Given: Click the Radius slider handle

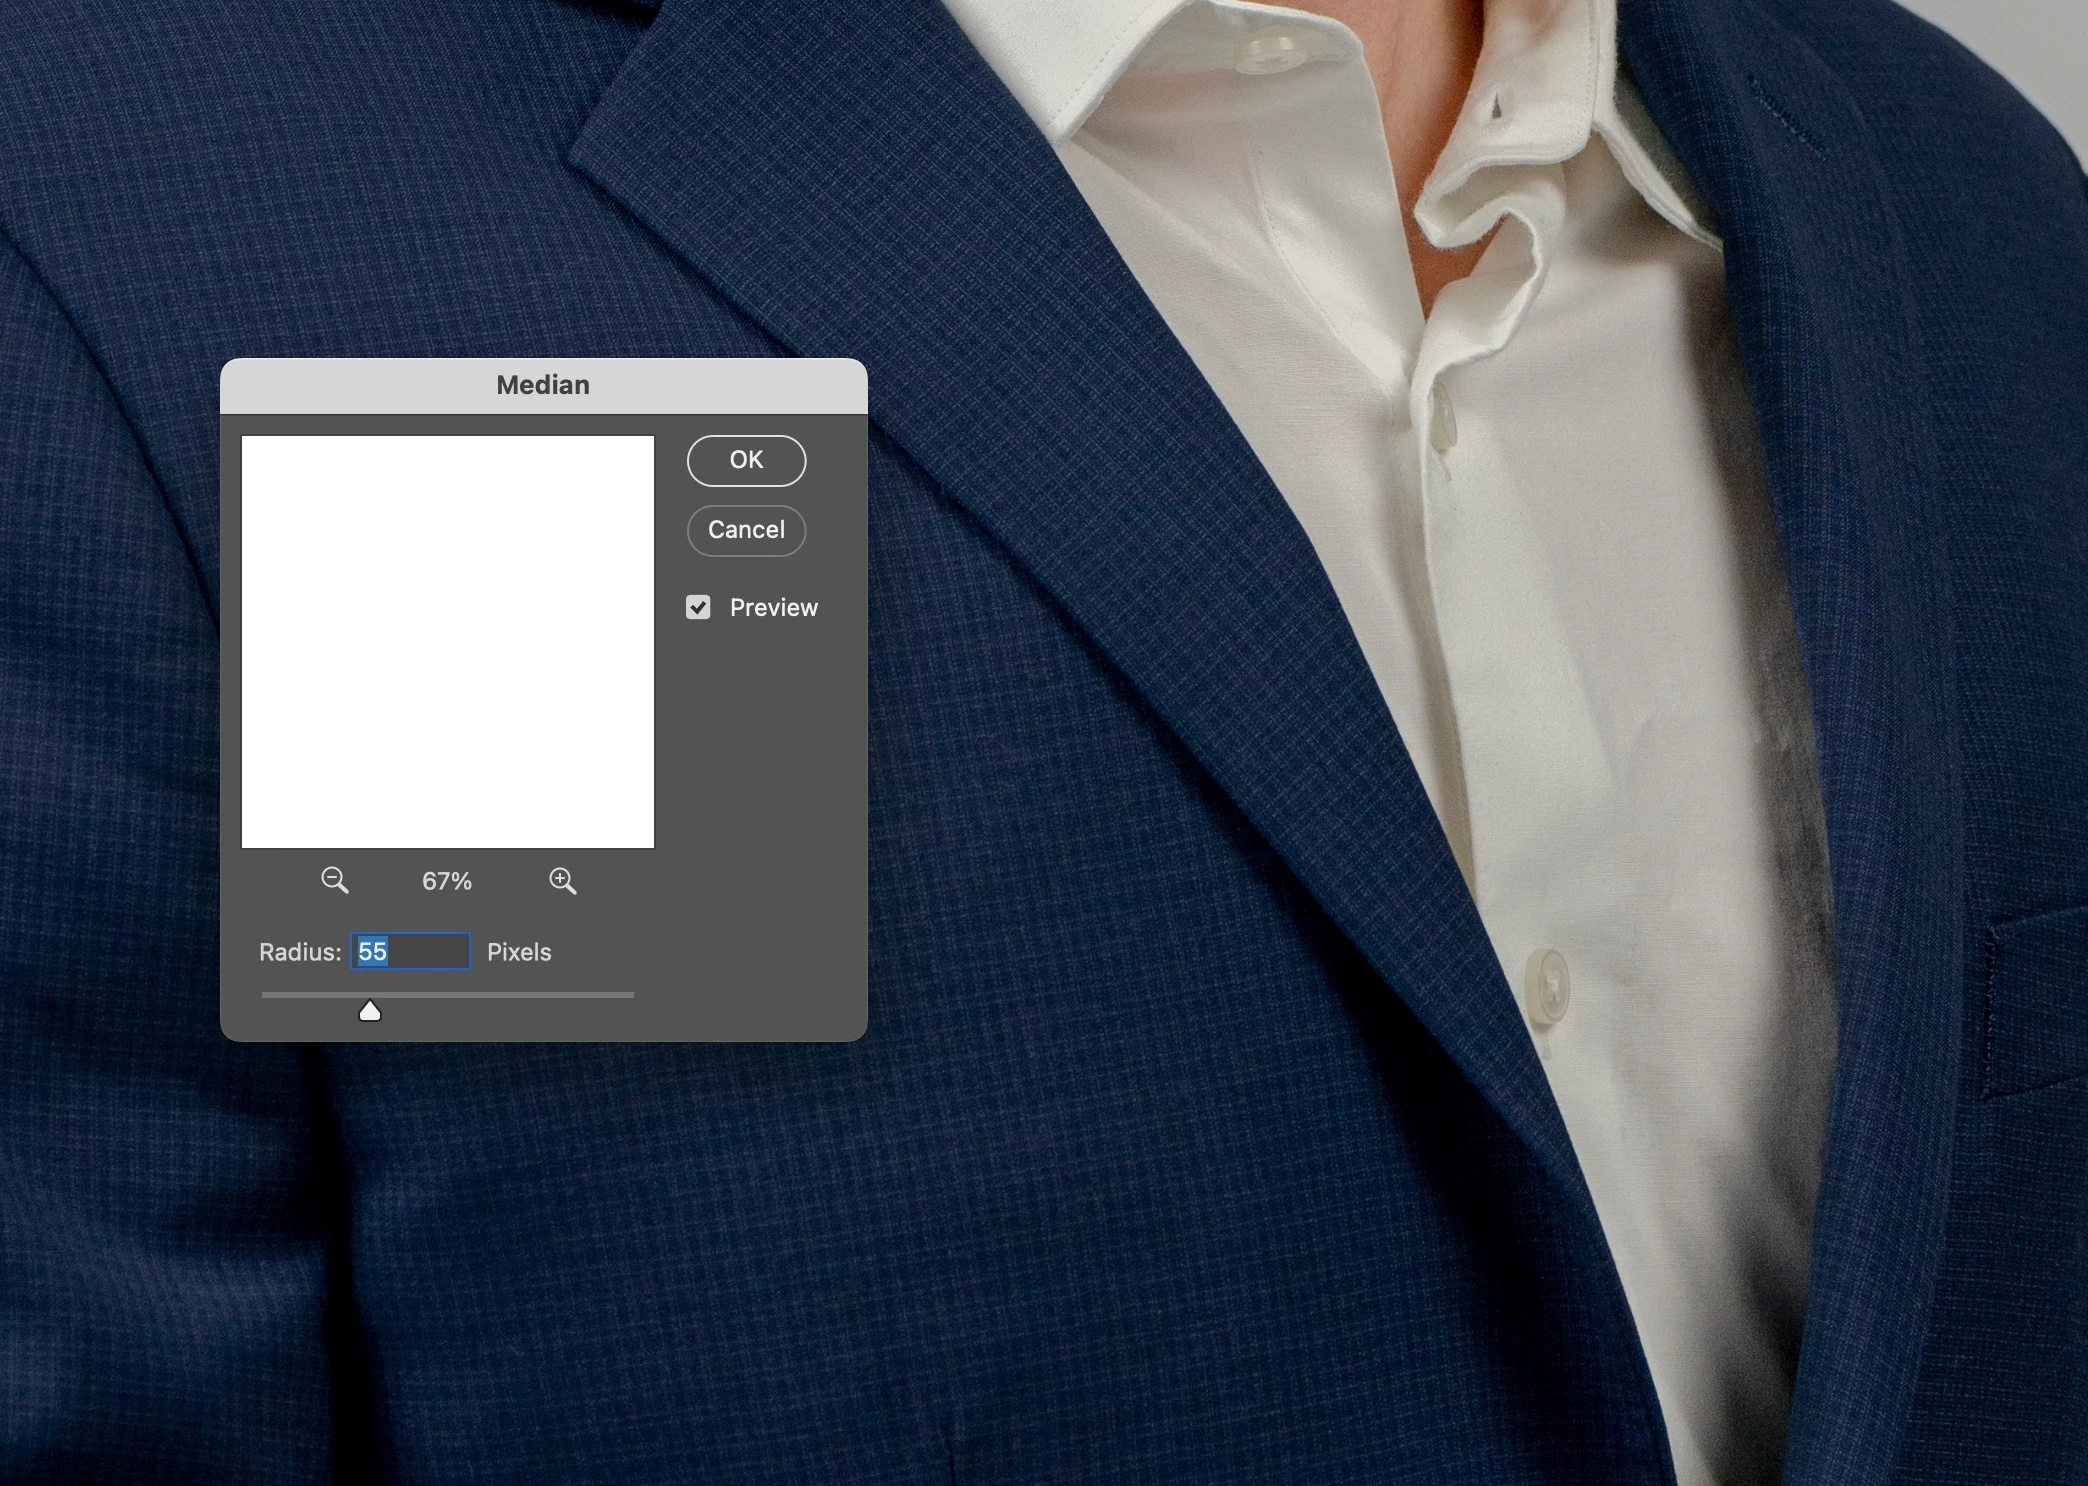Looking at the screenshot, I should tap(370, 1011).
